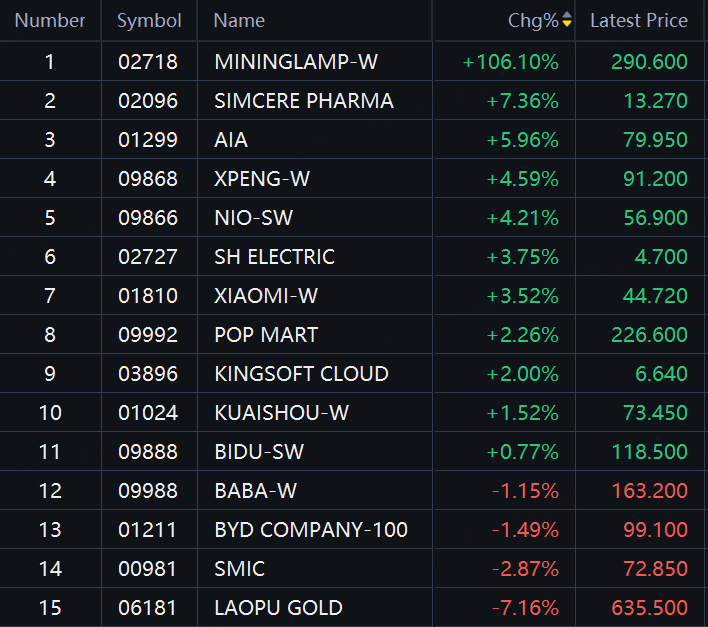
Task: Select stock name KUAISHOU-W
Action: pos(282,413)
